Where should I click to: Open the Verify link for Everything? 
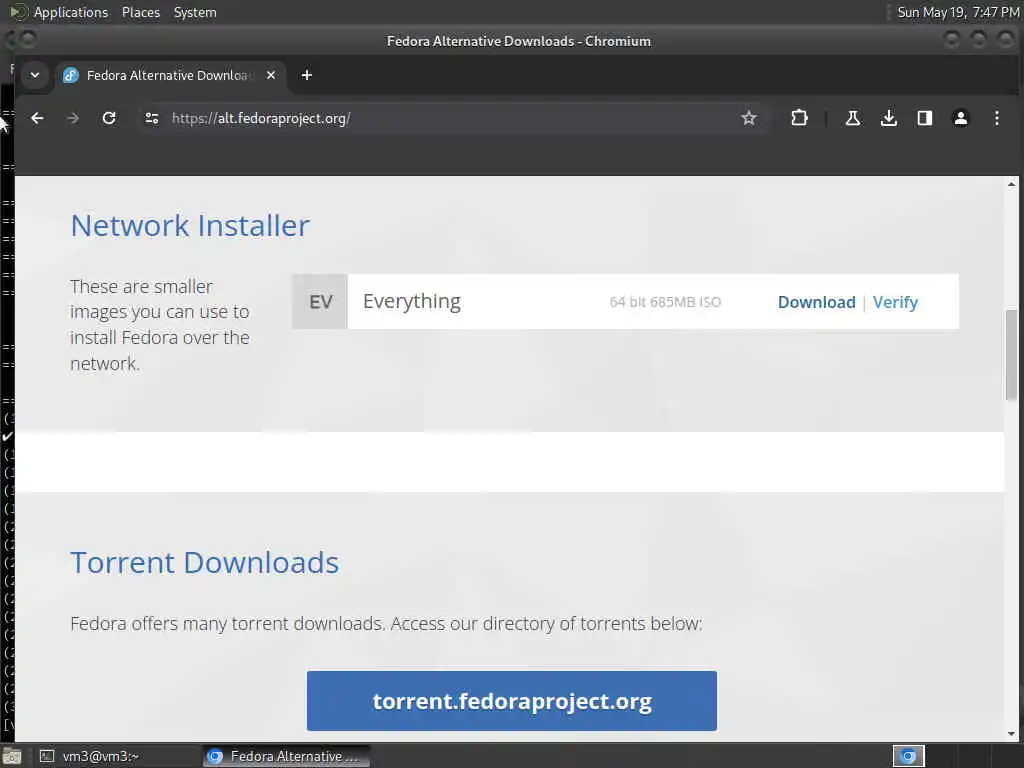[895, 302]
